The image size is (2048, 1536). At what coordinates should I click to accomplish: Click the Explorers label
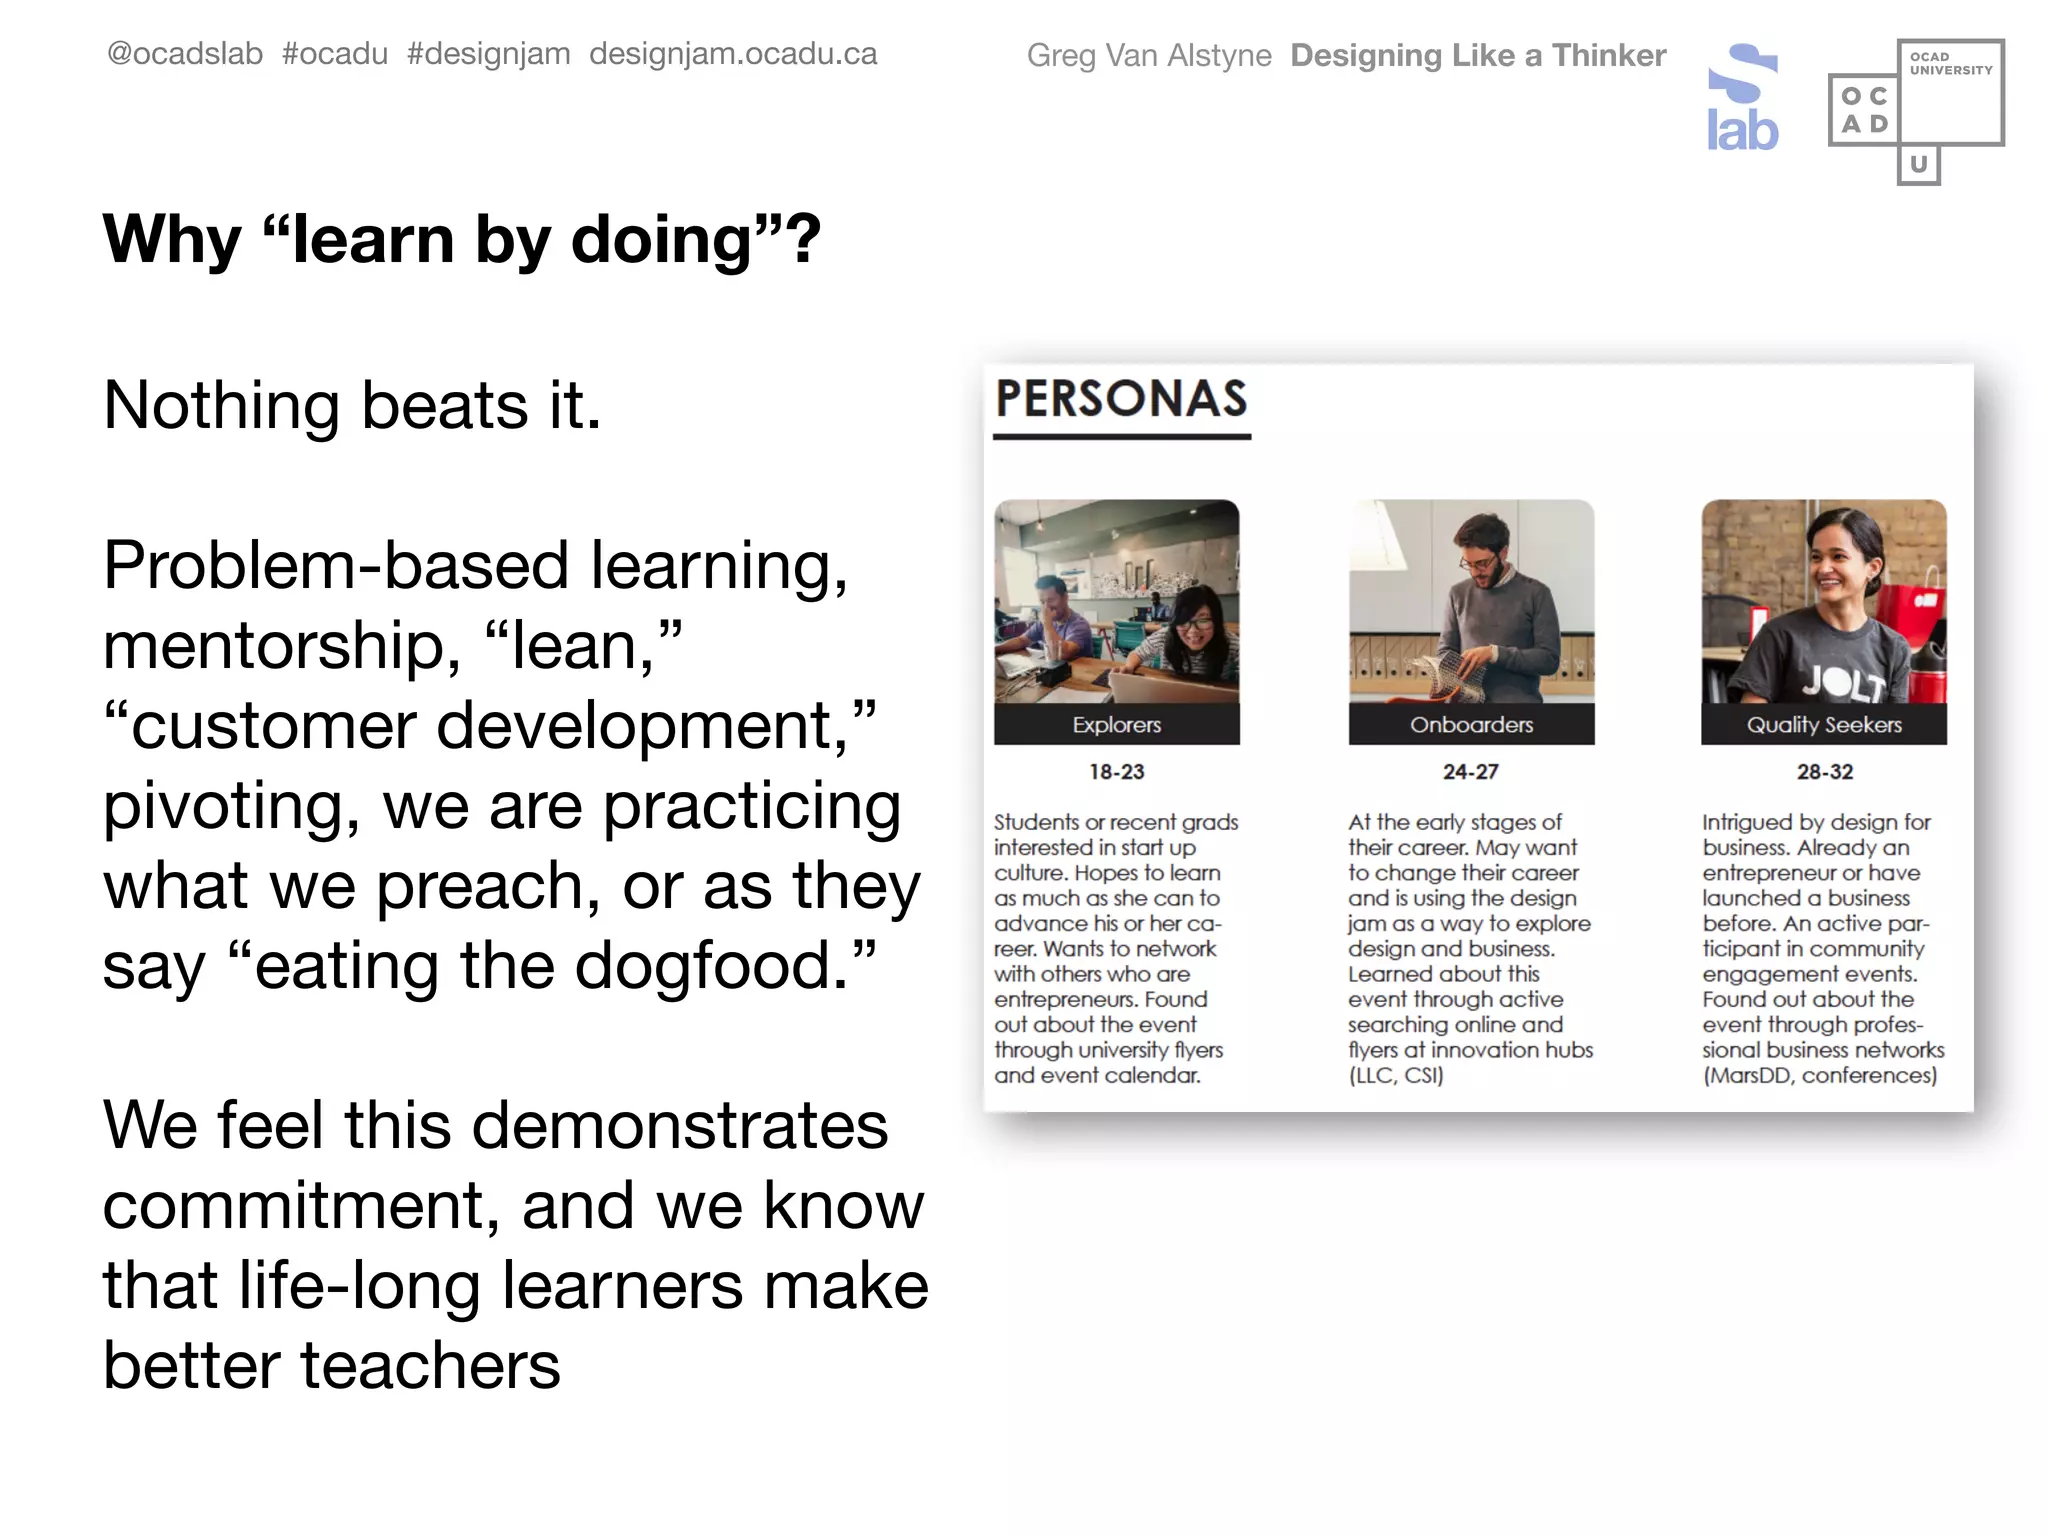tap(1117, 725)
